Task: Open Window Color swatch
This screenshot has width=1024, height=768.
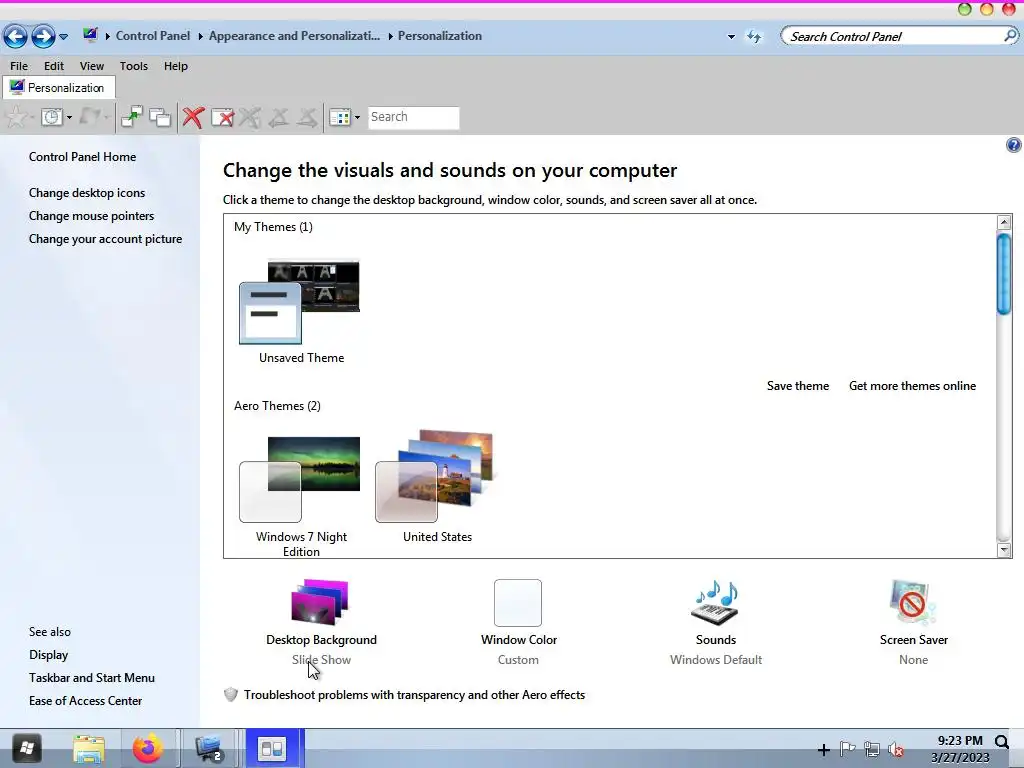Action: [518, 603]
